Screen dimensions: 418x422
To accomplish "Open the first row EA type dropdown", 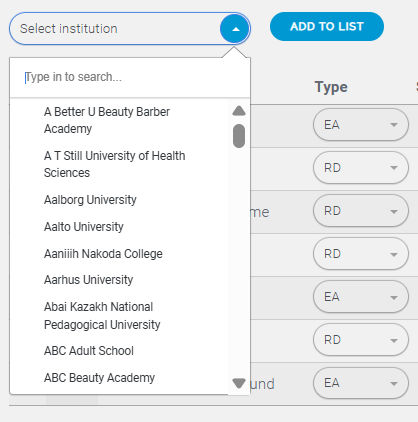I will [361, 125].
